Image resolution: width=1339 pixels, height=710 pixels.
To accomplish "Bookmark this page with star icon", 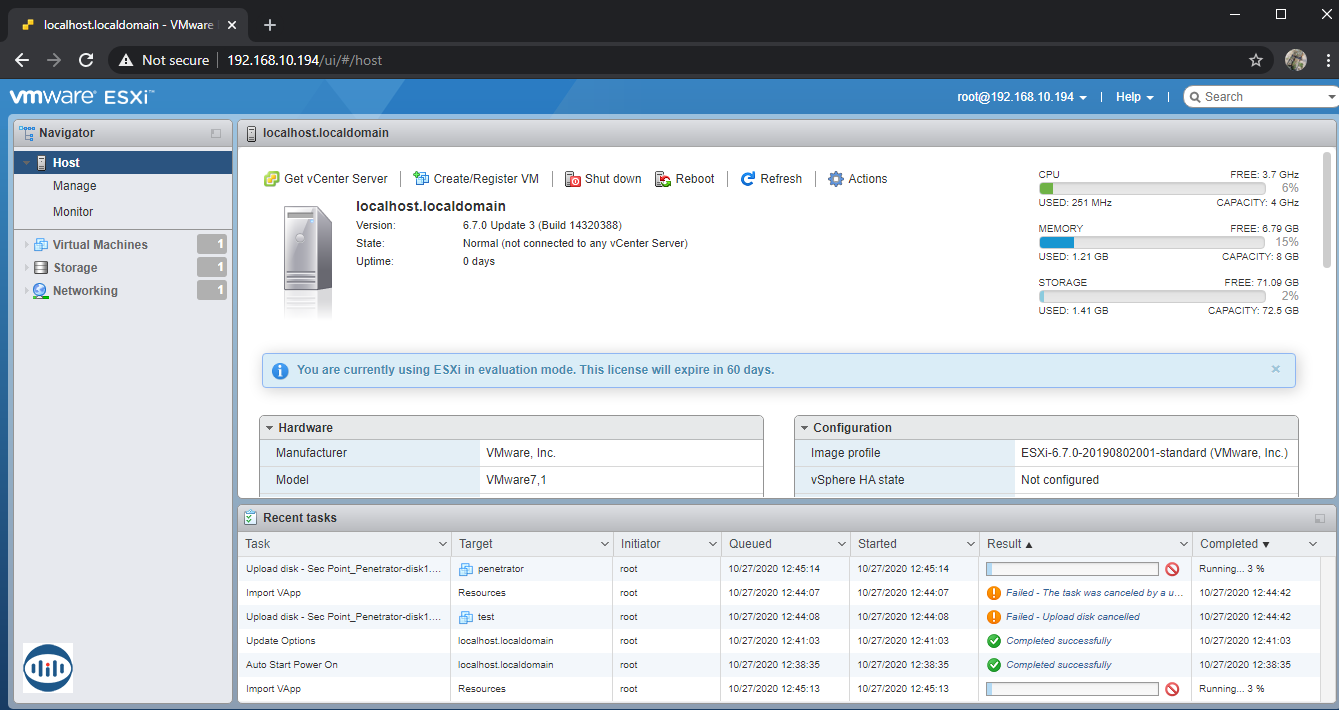I will click(x=1256, y=60).
